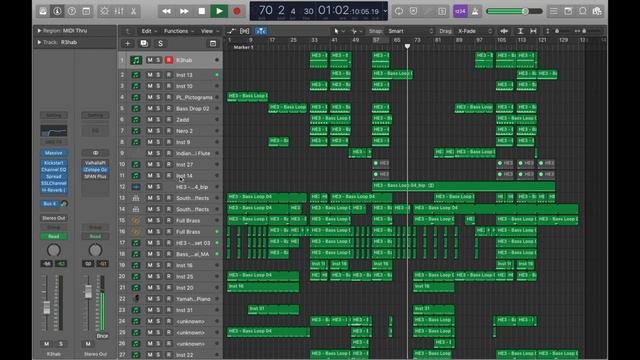Click Marker 1 in the ruler
Screen dimensions: 640x360
[x=244, y=47]
